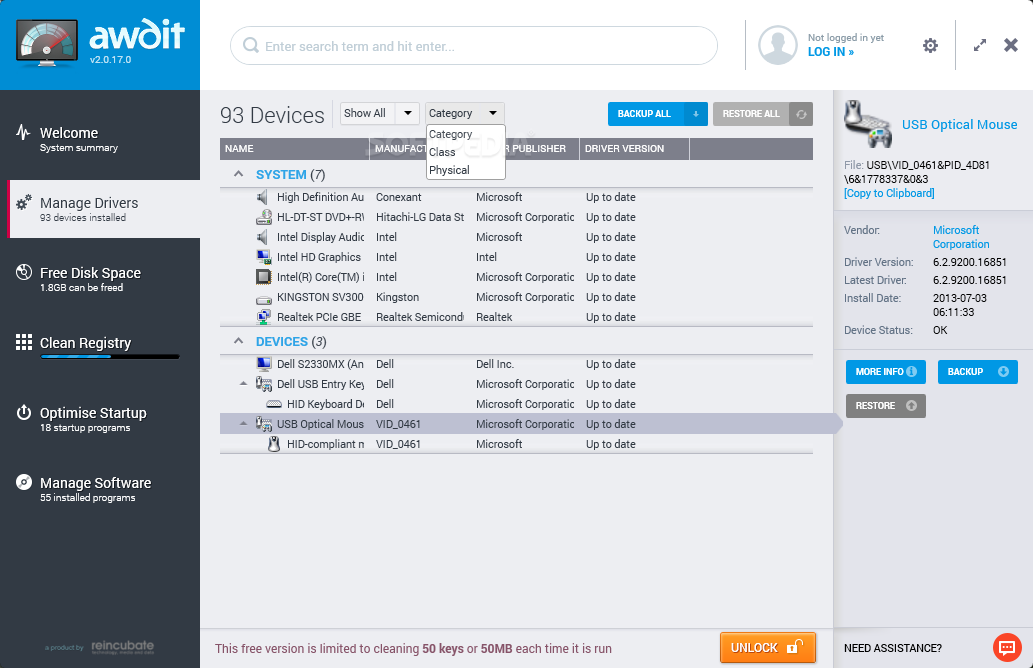Sort by the NAME column header

[x=294, y=149]
